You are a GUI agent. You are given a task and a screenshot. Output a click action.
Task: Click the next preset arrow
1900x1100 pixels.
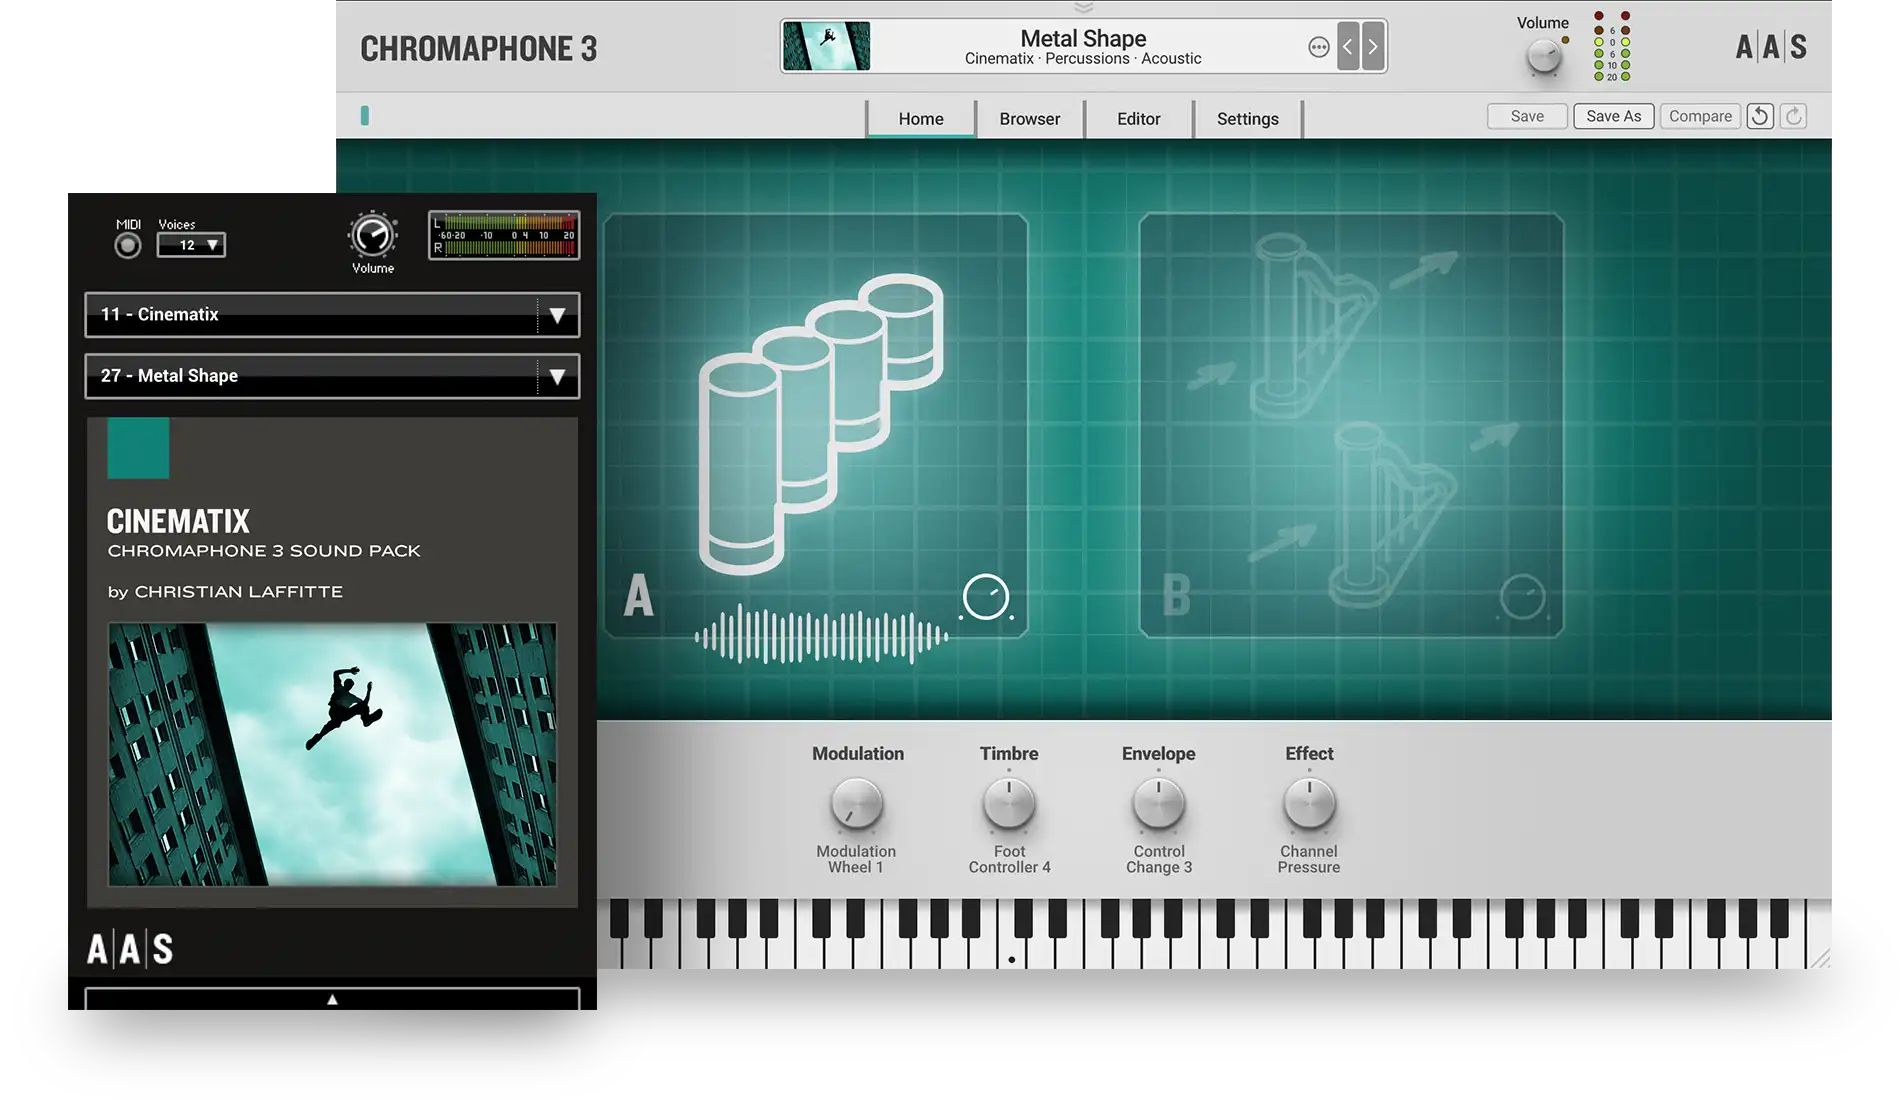click(x=1372, y=46)
